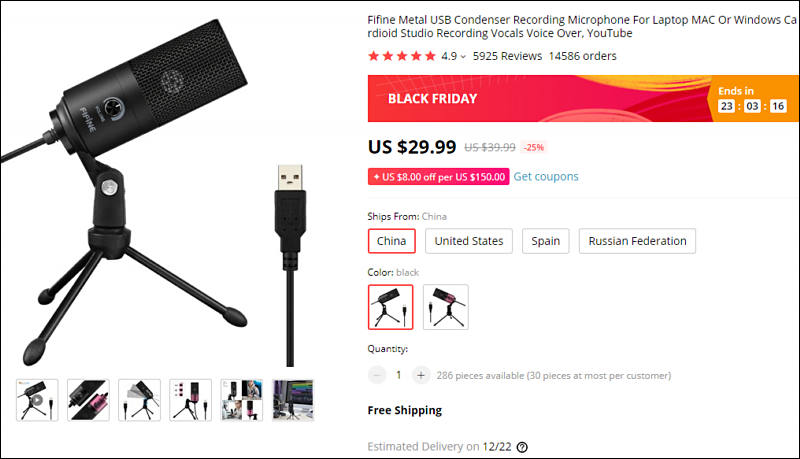Select the pink microphone color swatch
Screen dimensions: 800x459
click(445, 307)
